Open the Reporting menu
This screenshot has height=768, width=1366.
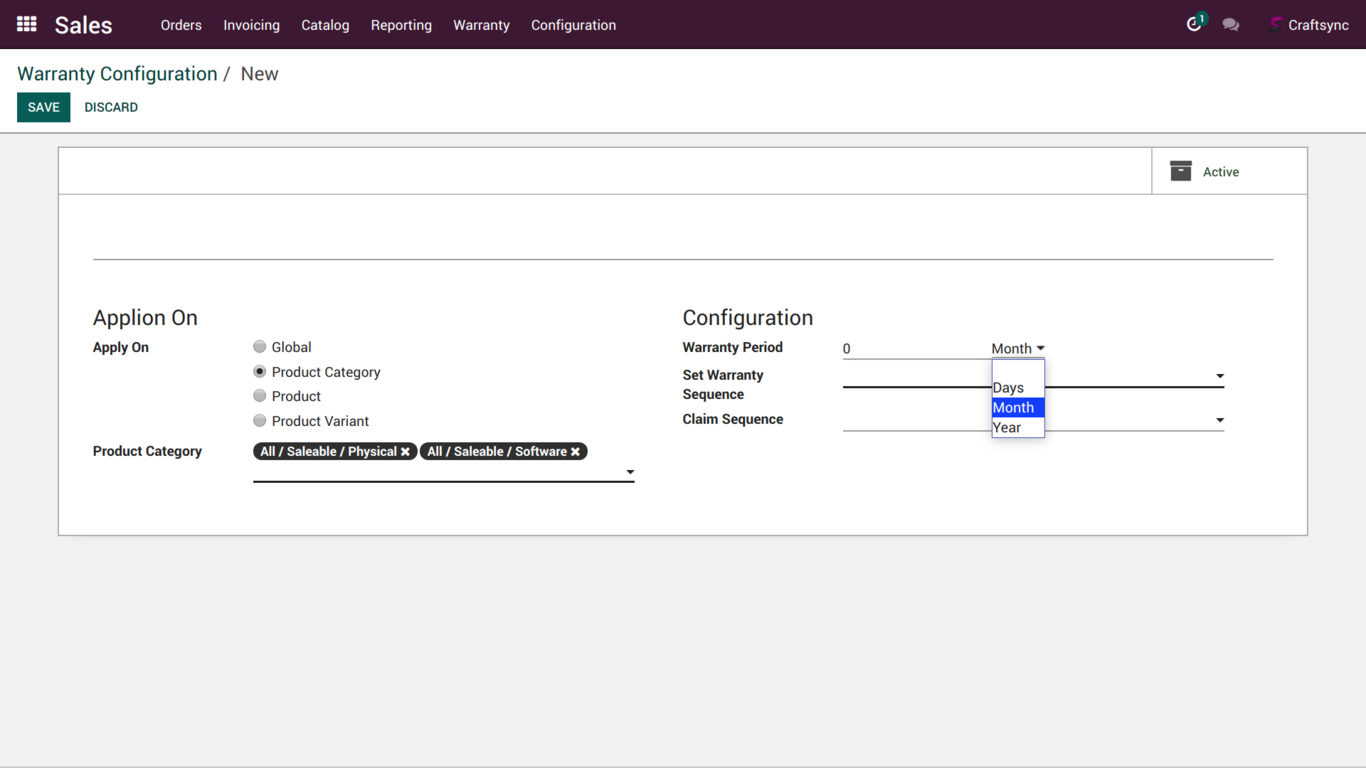coord(401,25)
